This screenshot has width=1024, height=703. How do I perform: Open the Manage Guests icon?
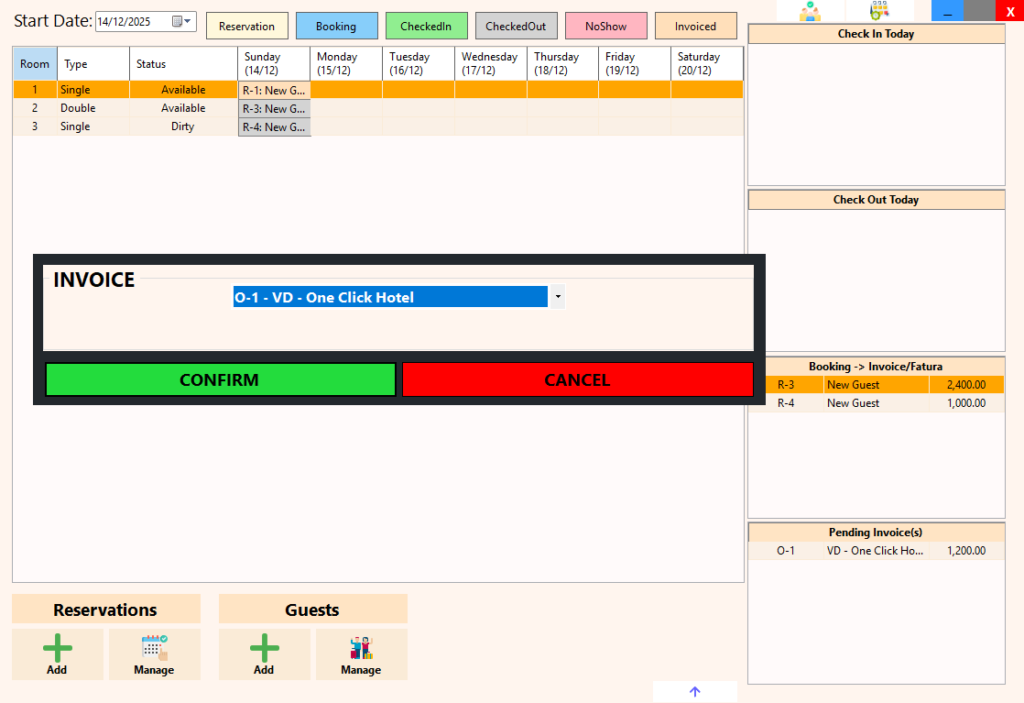[x=361, y=646]
